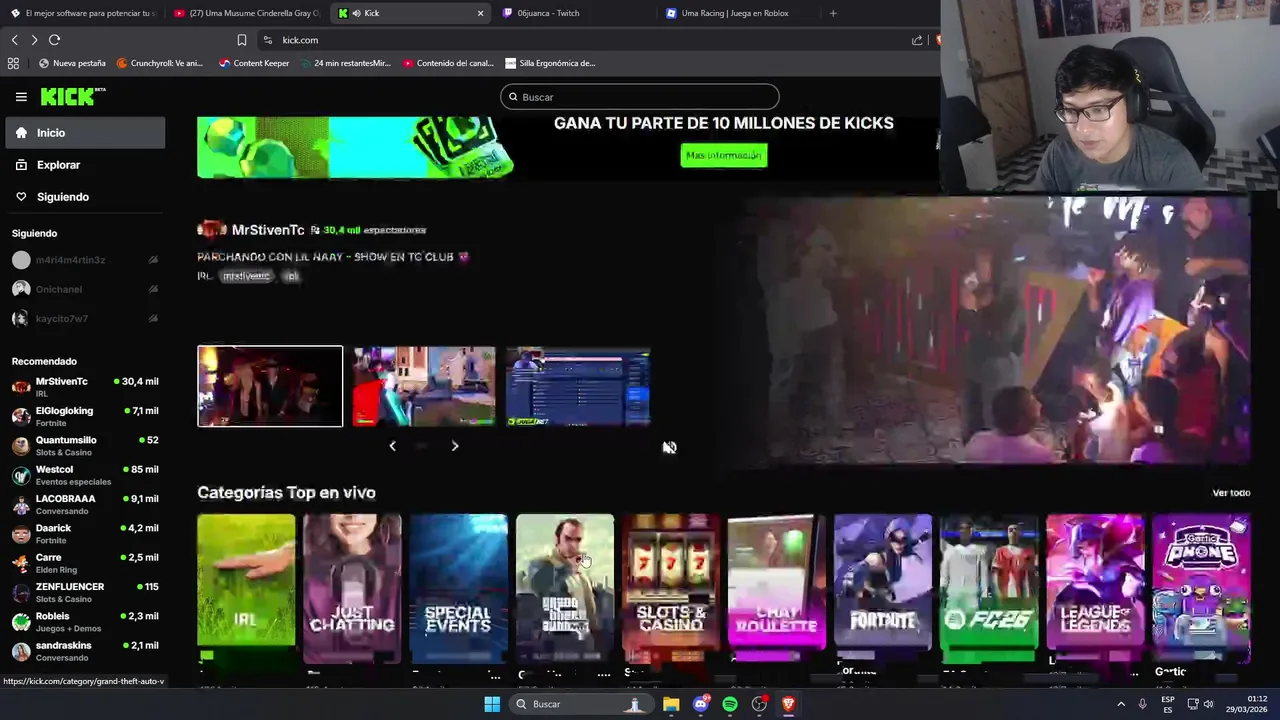Screen dimensions: 1280x720
Task: Go back in browser history
Action: coord(15,40)
